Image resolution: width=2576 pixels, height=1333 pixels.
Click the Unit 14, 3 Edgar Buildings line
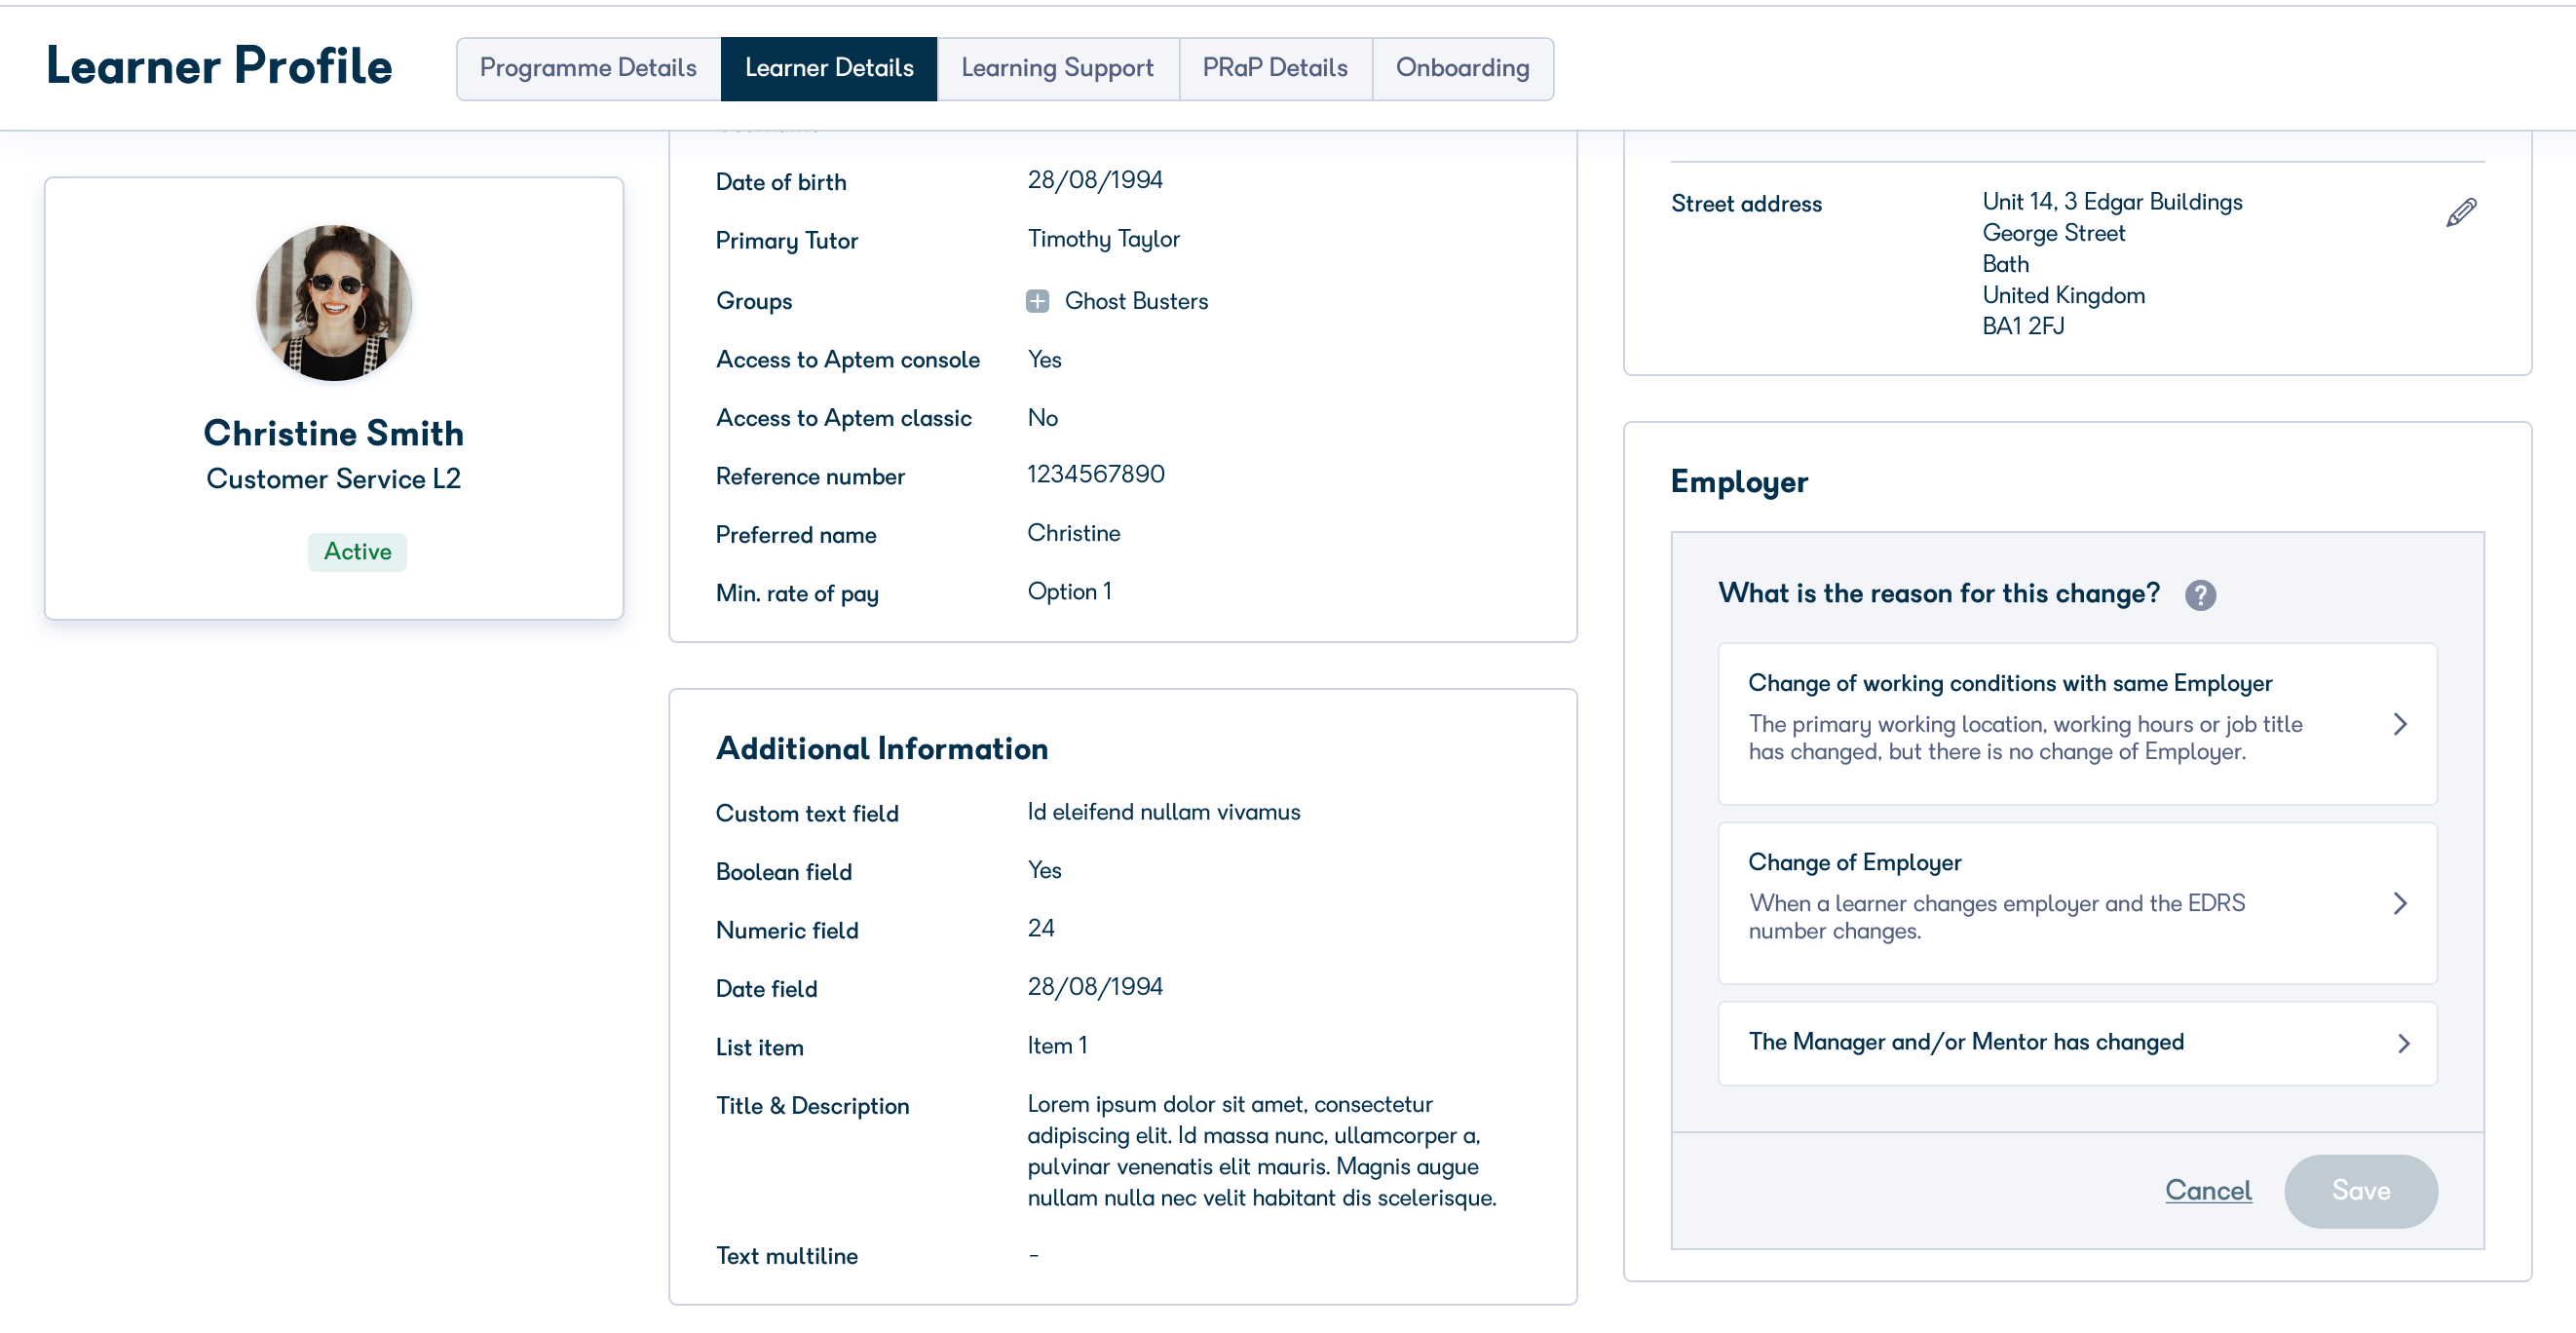pos(2112,202)
